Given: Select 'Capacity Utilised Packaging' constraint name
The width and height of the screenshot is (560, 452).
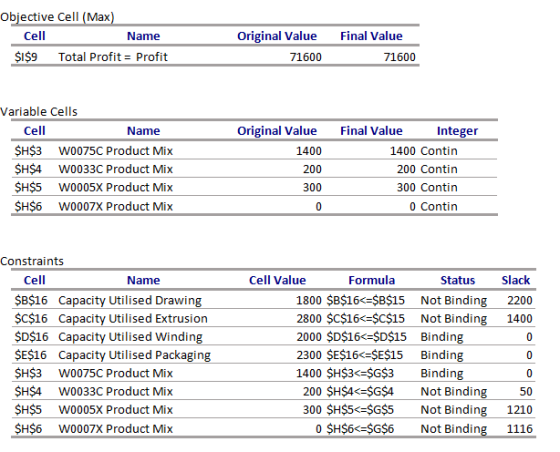Looking at the screenshot, I should [134, 355].
